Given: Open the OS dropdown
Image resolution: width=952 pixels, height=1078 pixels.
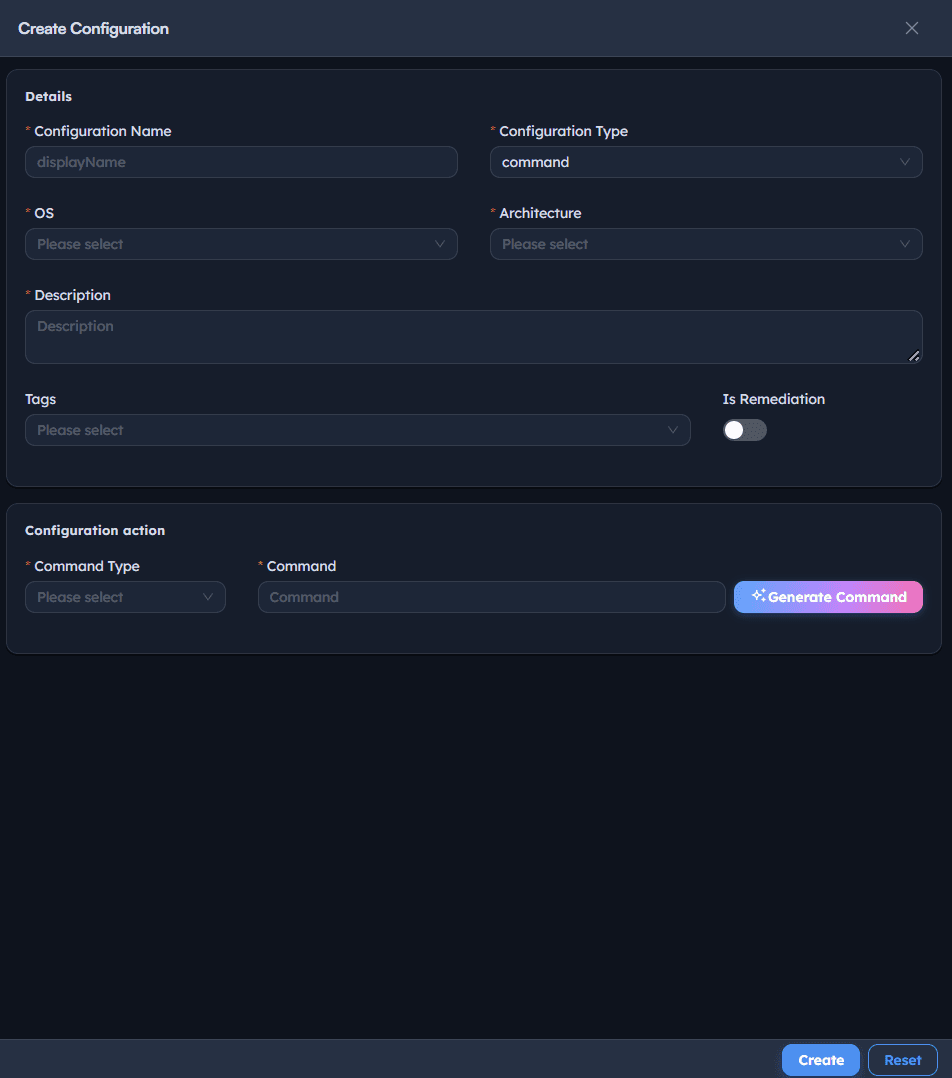Looking at the screenshot, I should pyautogui.click(x=241, y=244).
